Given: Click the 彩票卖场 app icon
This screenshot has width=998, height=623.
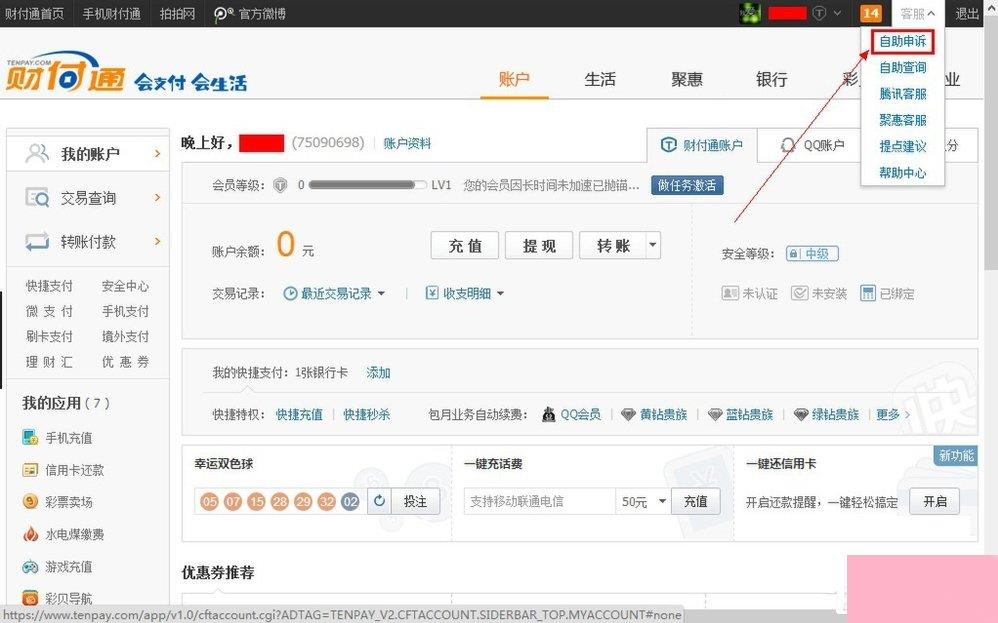Looking at the screenshot, I should pyautogui.click(x=30, y=501).
